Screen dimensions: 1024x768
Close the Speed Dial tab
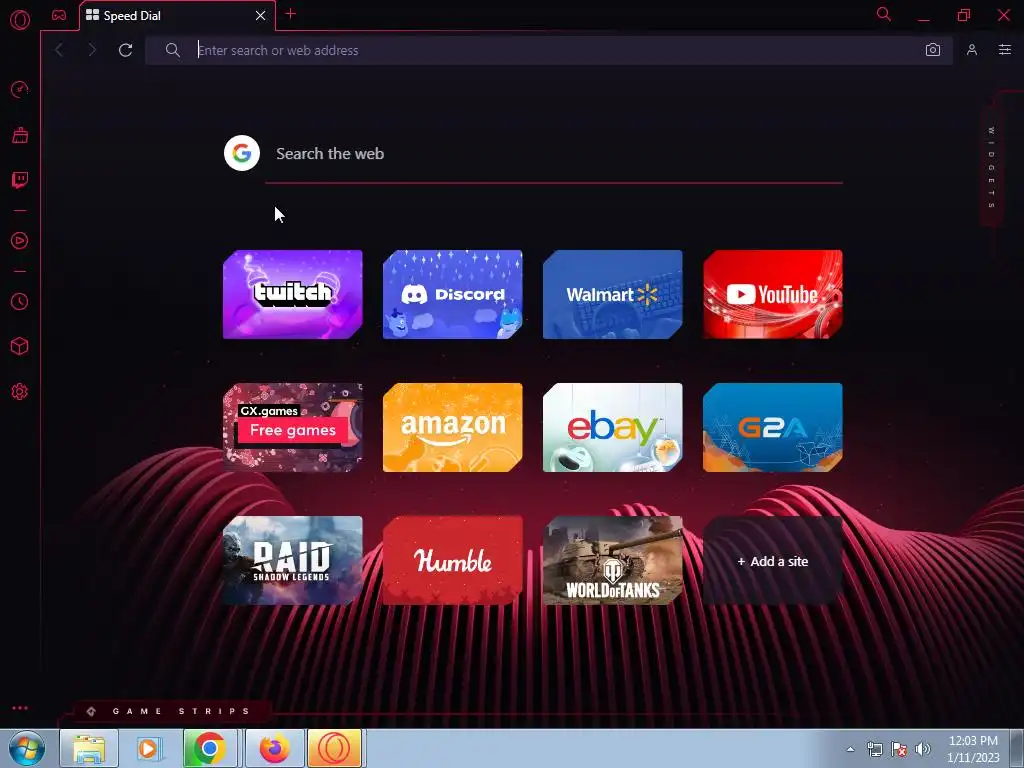click(261, 16)
